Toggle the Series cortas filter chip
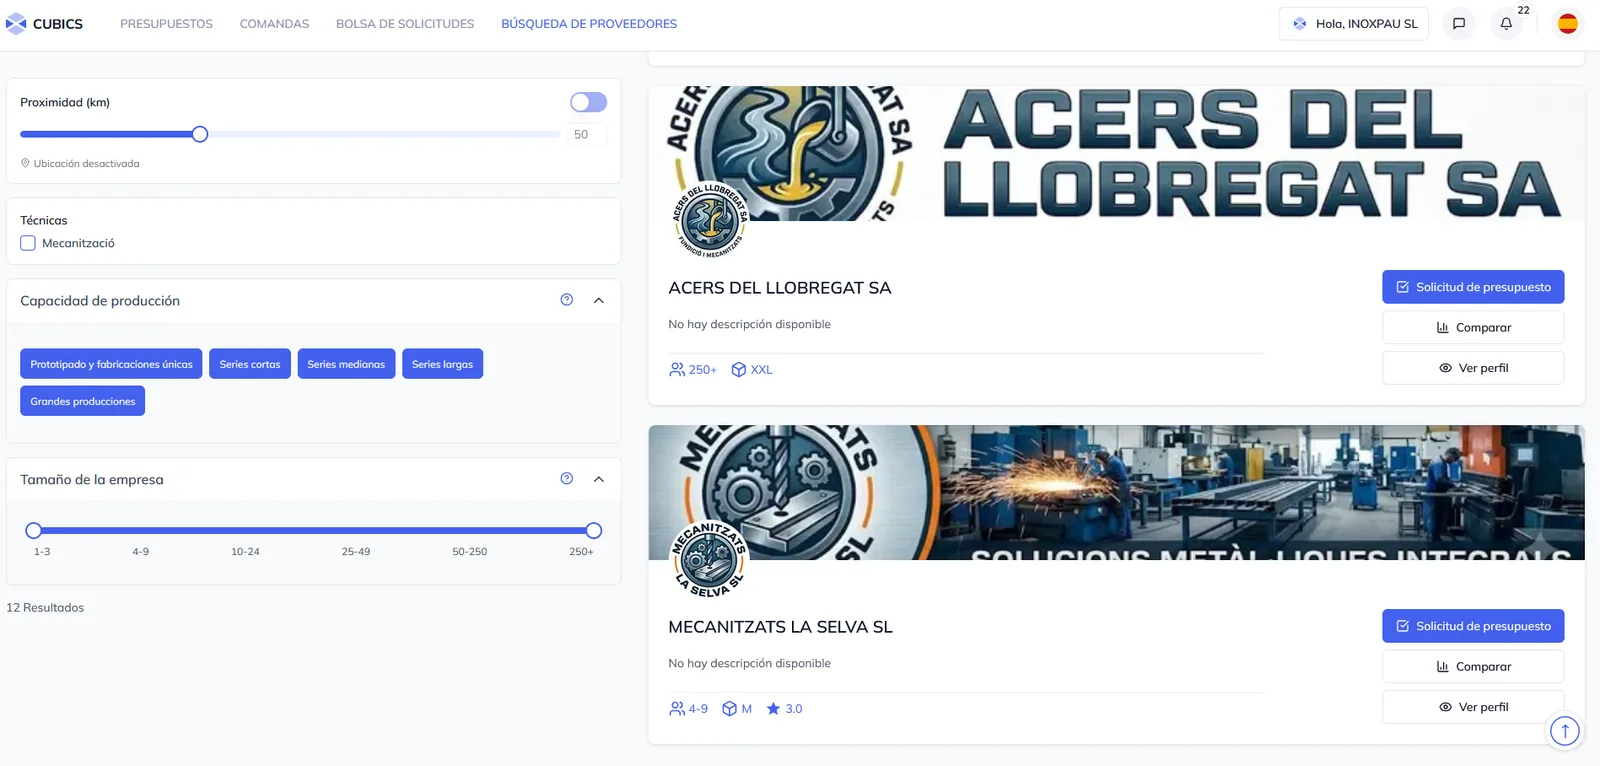Screen dimensions: 1600x766 point(250,364)
